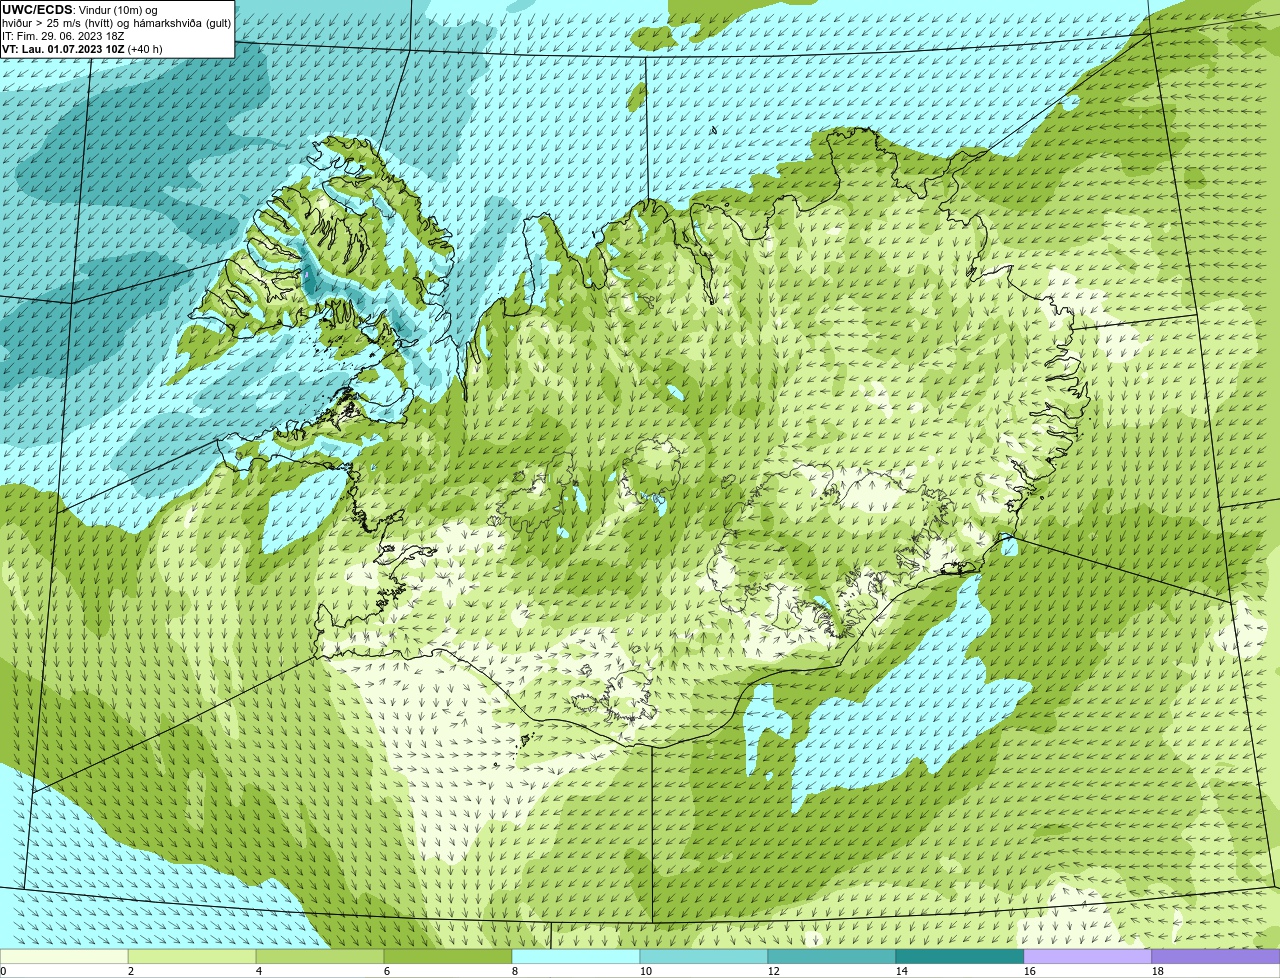Viewport: 1280px width, 978px height.
Task: Click the '14' label on the scale
Action: coord(902,971)
